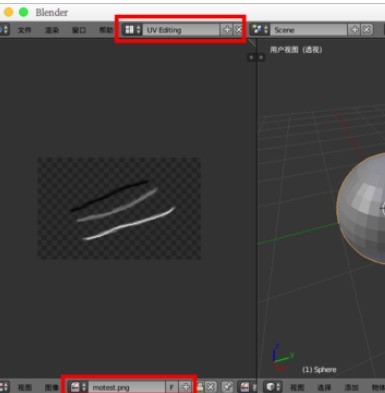Open the image browse dropdown

click(x=78, y=387)
